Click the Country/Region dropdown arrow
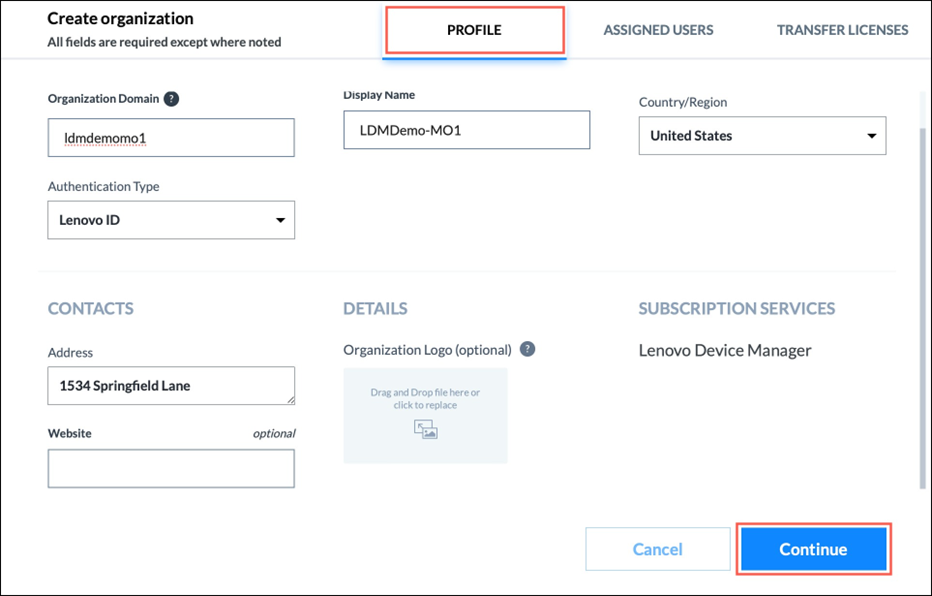 pyautogui.click(x=871, y=136)
